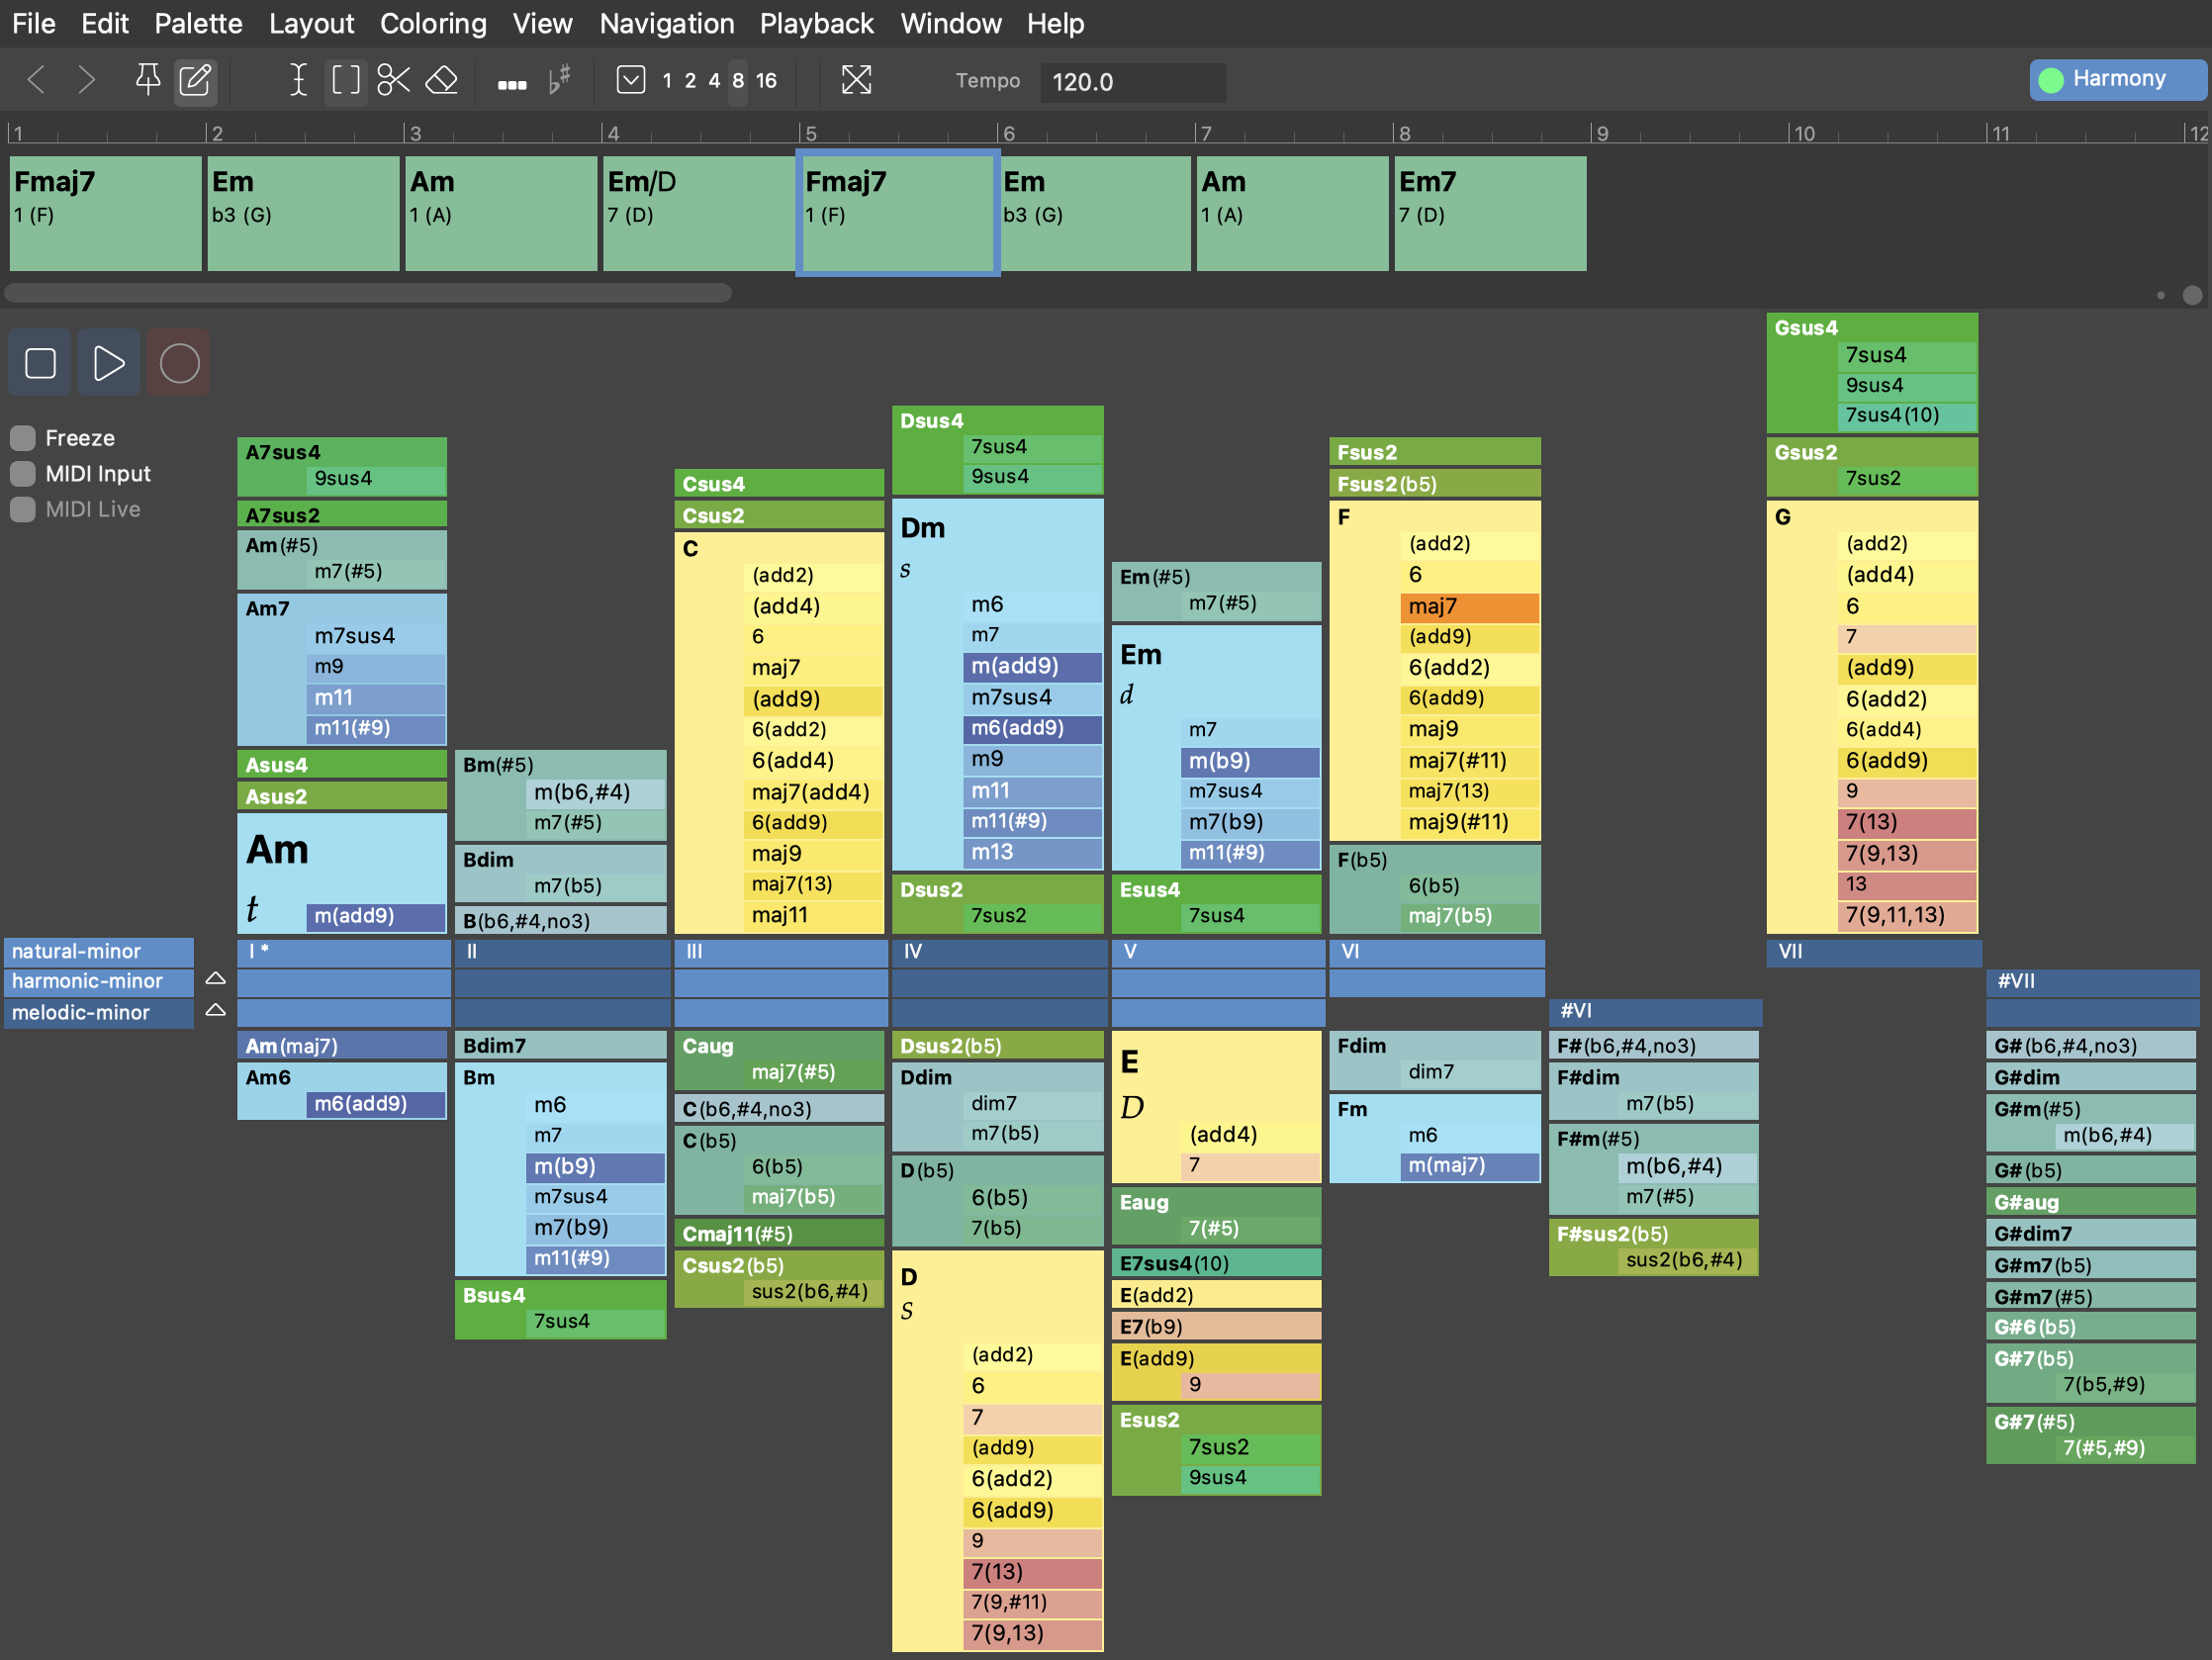Click the pin icon in toolbar
The width and height of the screenshot is (2212, 1660).
(148, 80)
